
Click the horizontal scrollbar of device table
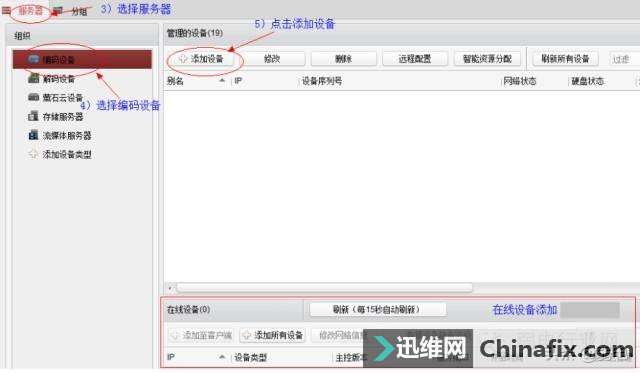click(x=324, y=288)
